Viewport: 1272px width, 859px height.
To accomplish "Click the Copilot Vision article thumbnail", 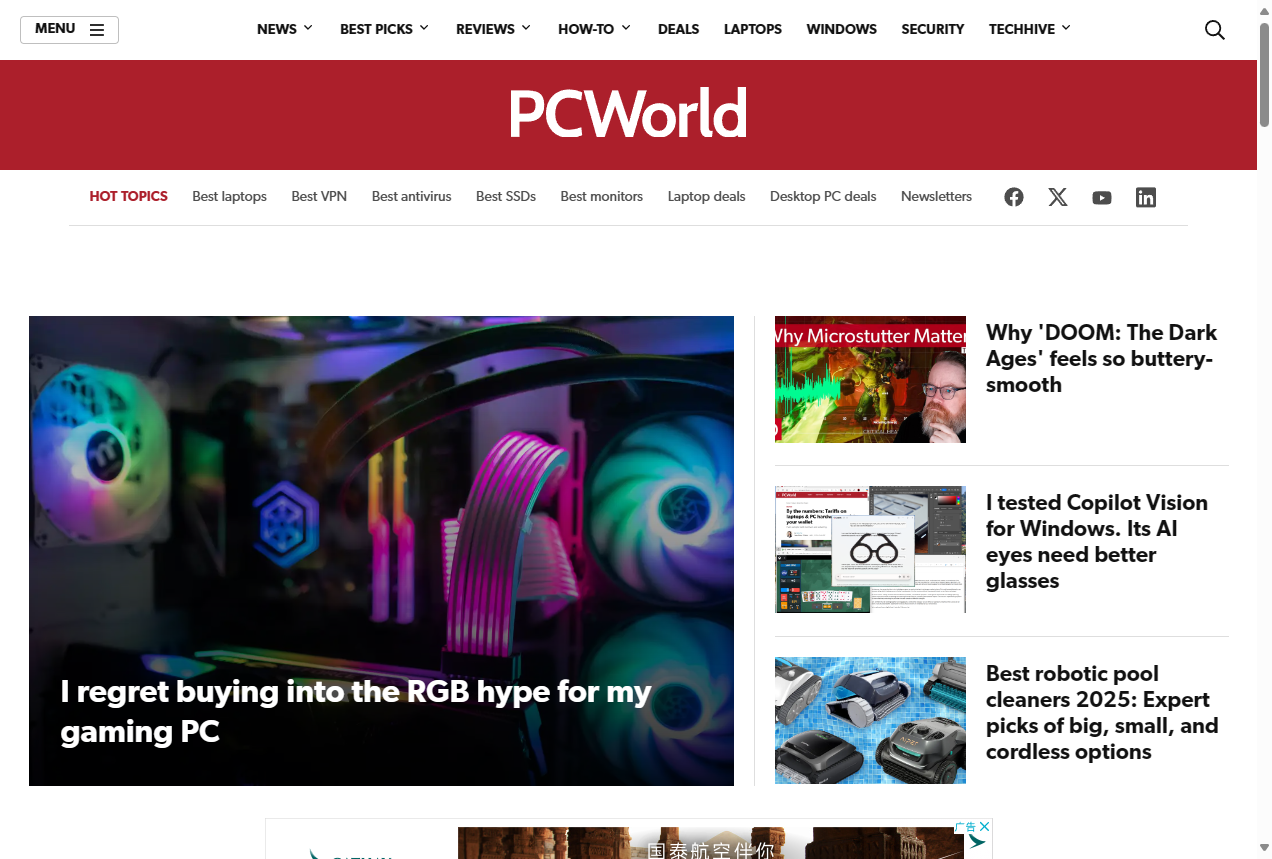I will tap(870, 549).
